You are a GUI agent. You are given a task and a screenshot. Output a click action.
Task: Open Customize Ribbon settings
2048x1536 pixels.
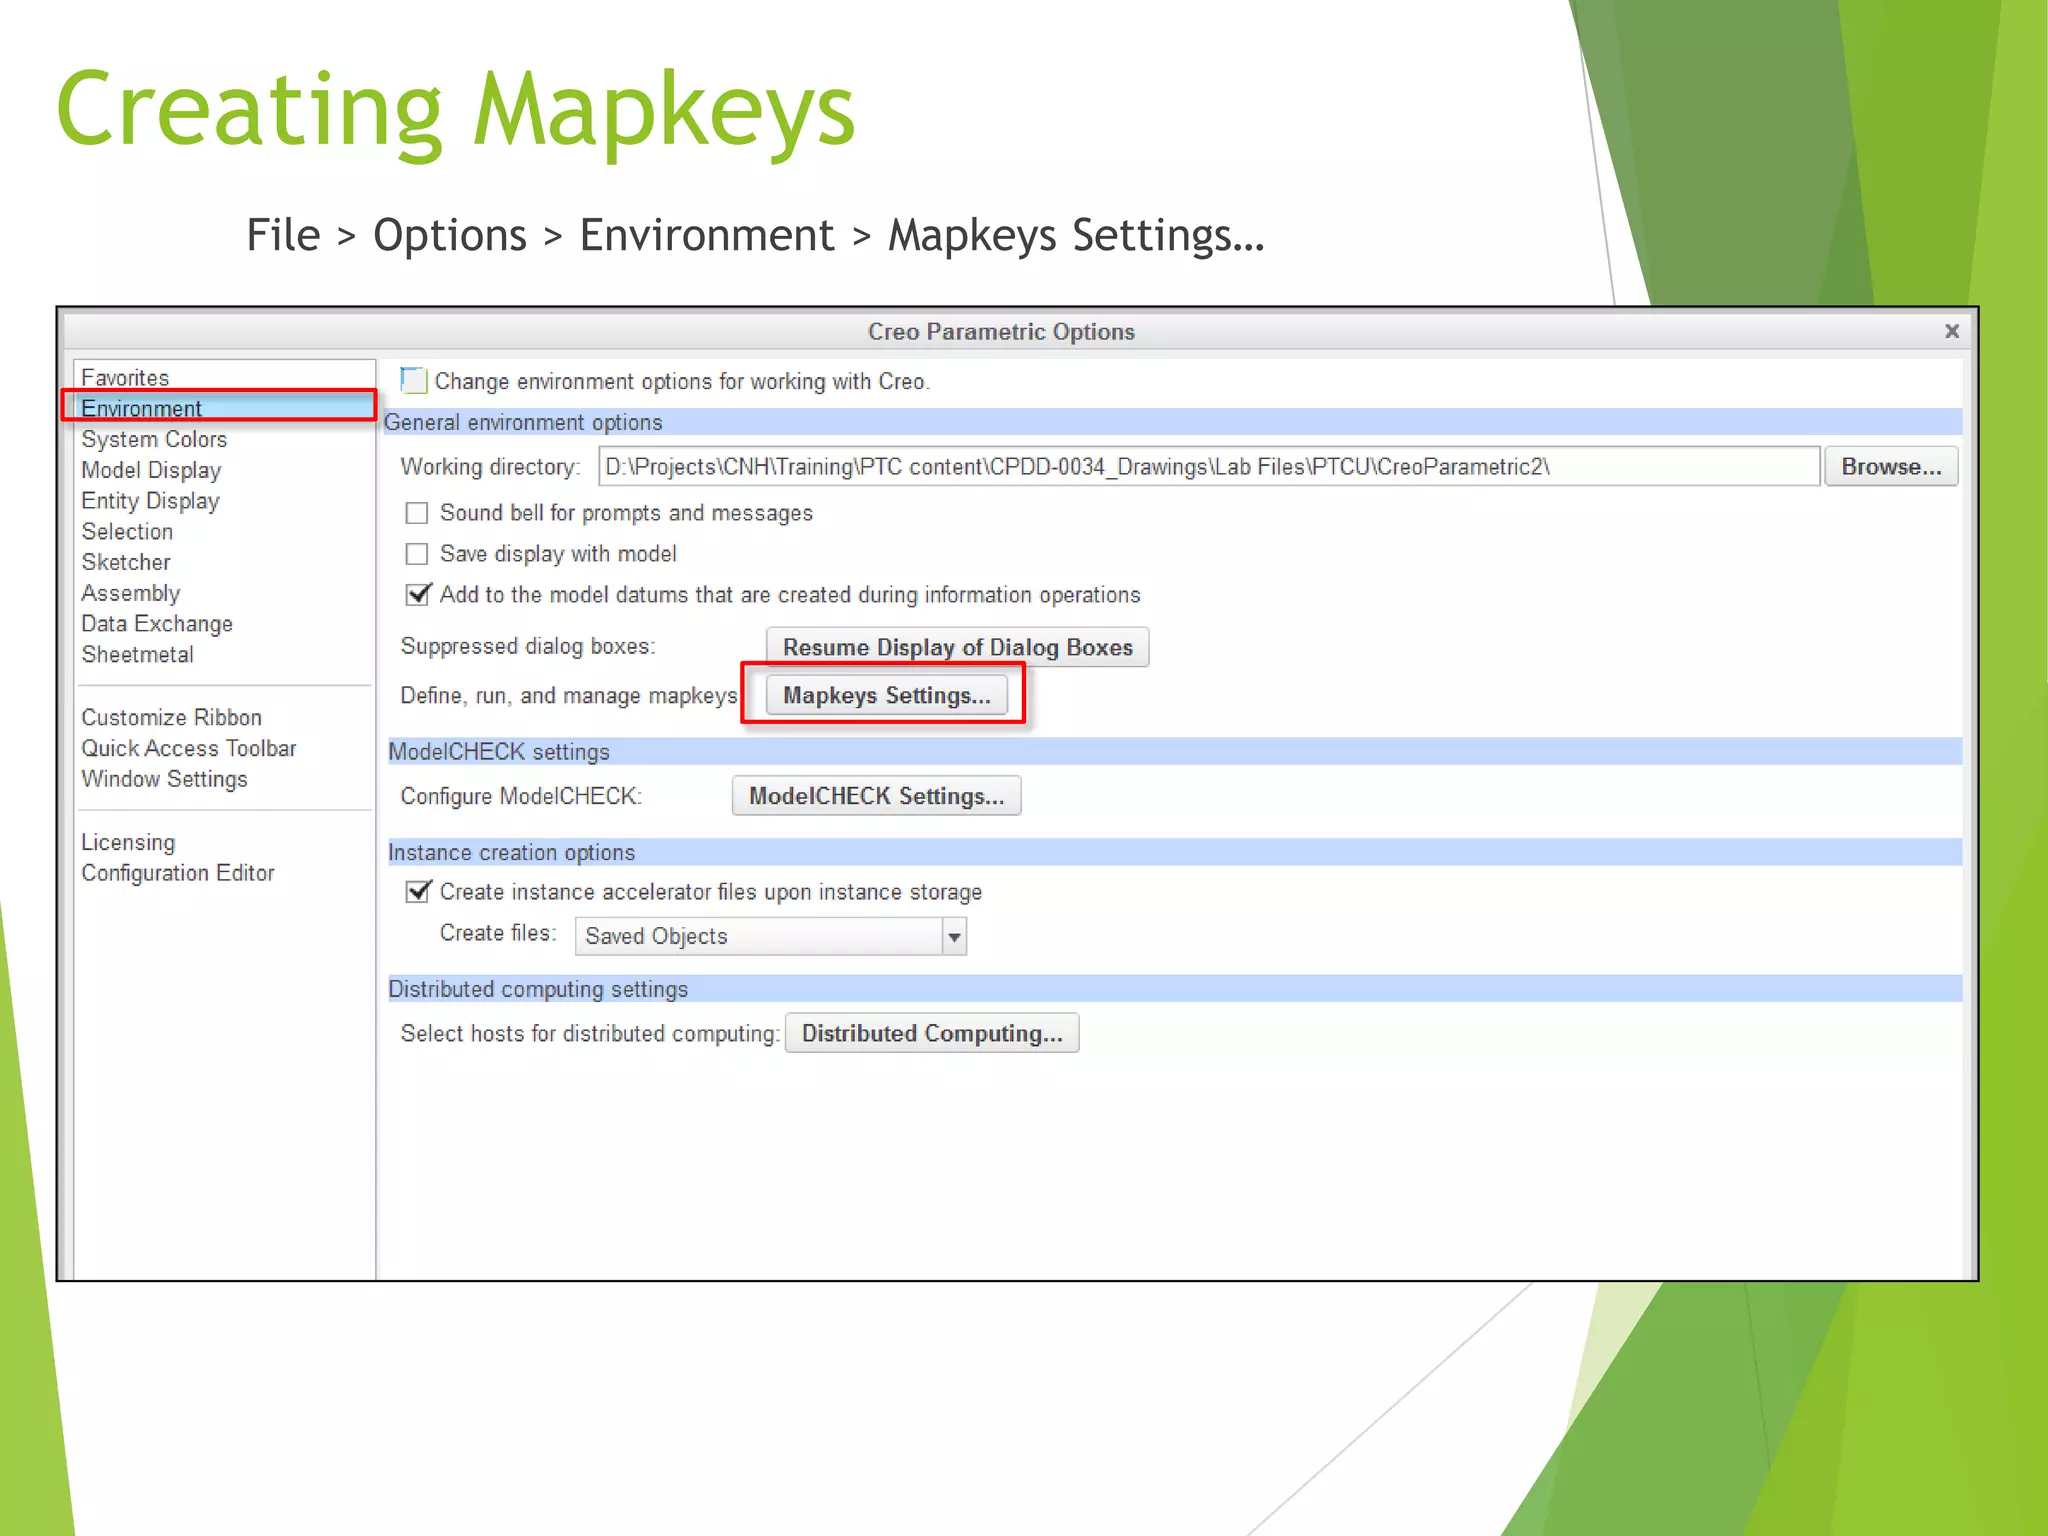[171, 718]
